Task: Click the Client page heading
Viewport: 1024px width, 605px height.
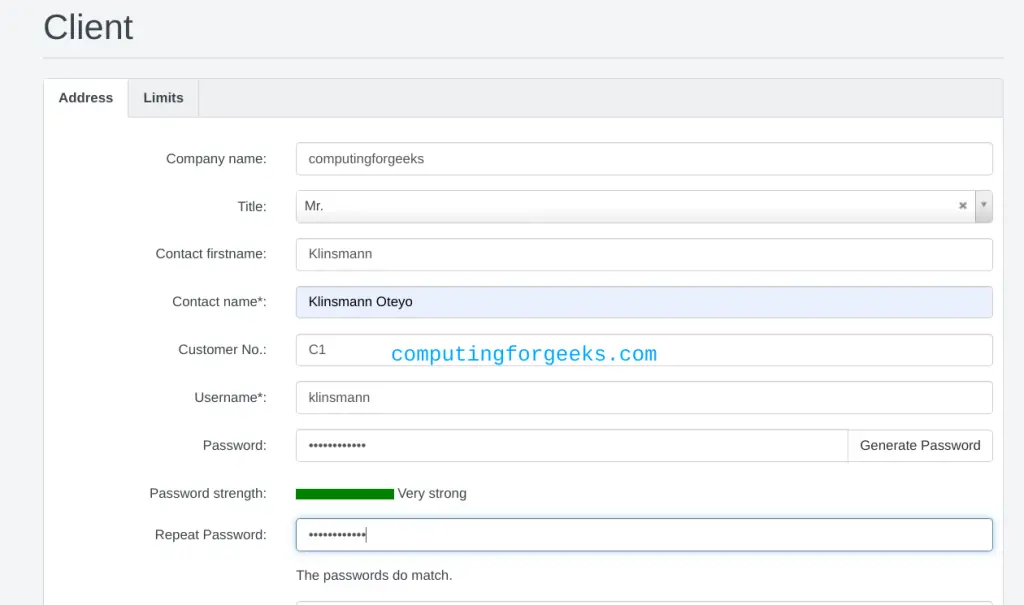Action: pyautogui.click(x=88, y=27)
